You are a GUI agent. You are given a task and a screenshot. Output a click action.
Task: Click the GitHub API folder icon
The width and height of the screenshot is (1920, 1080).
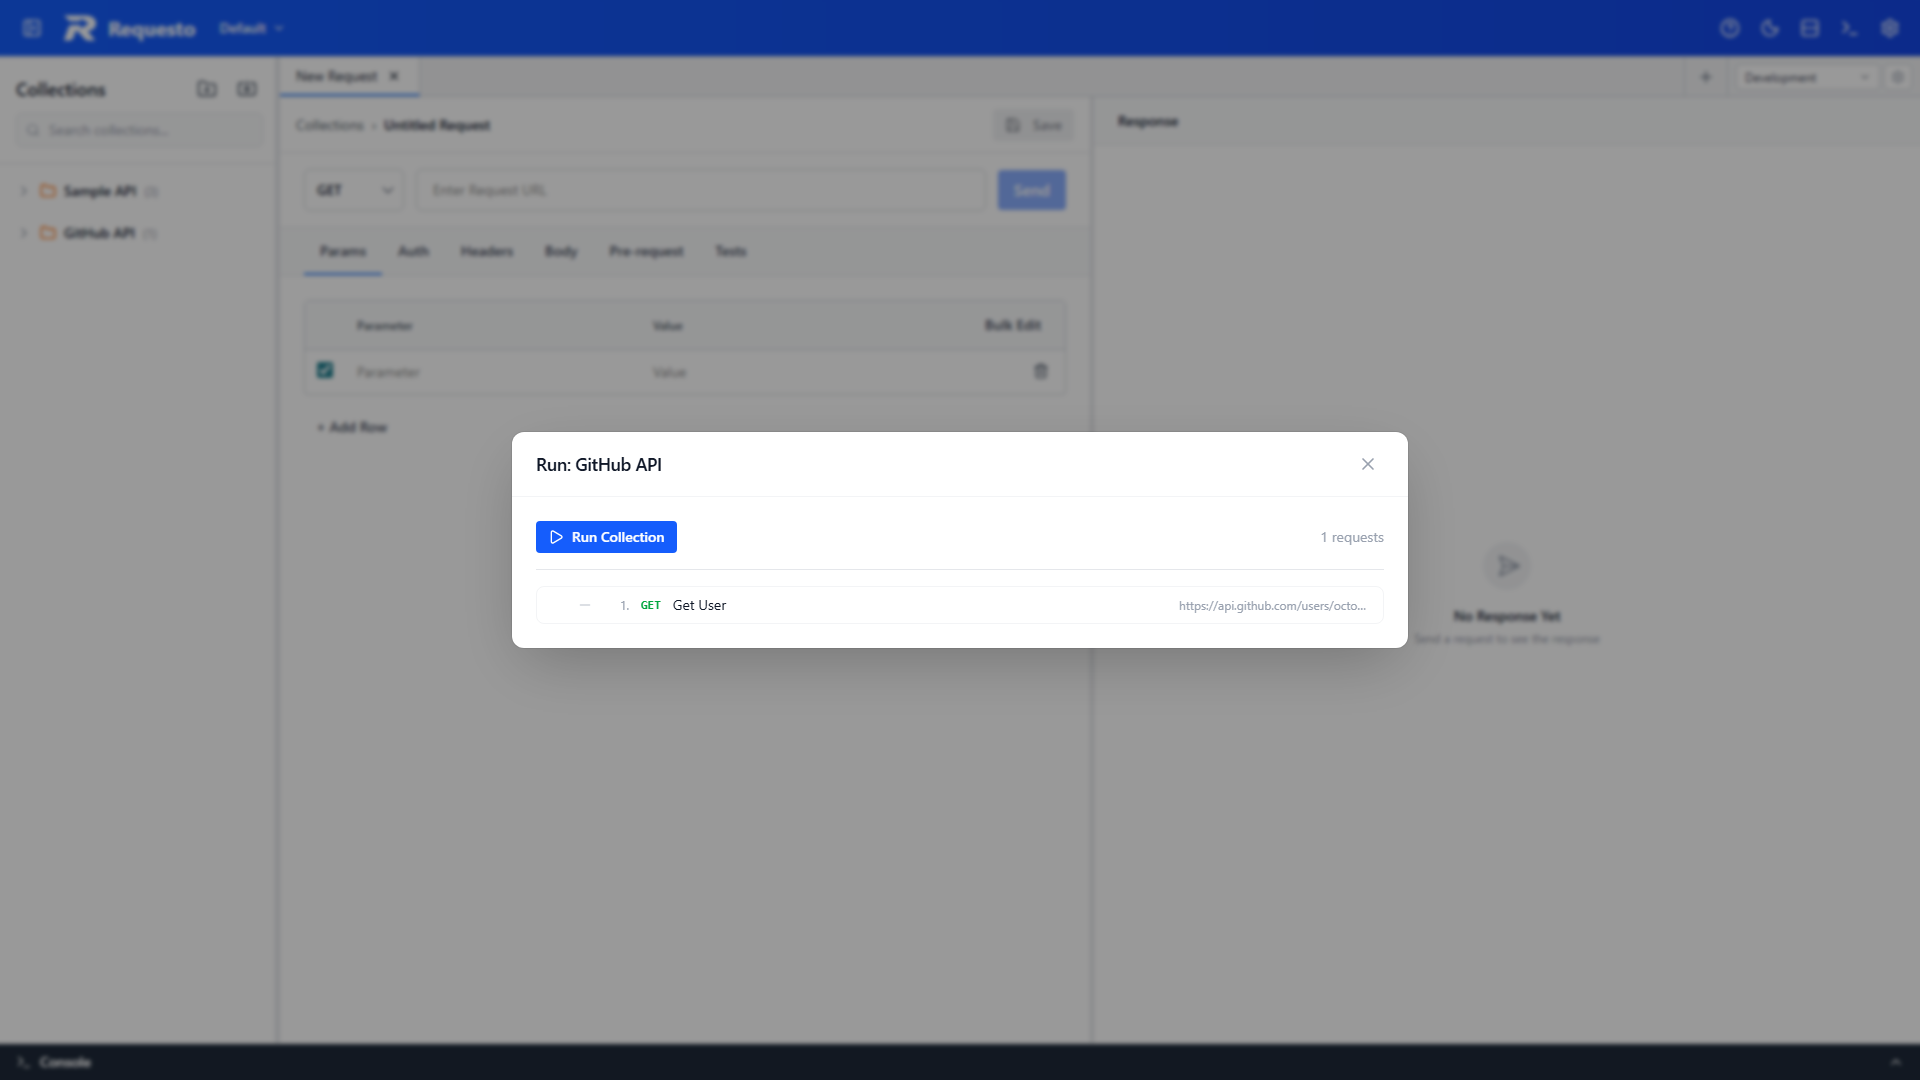47,232
